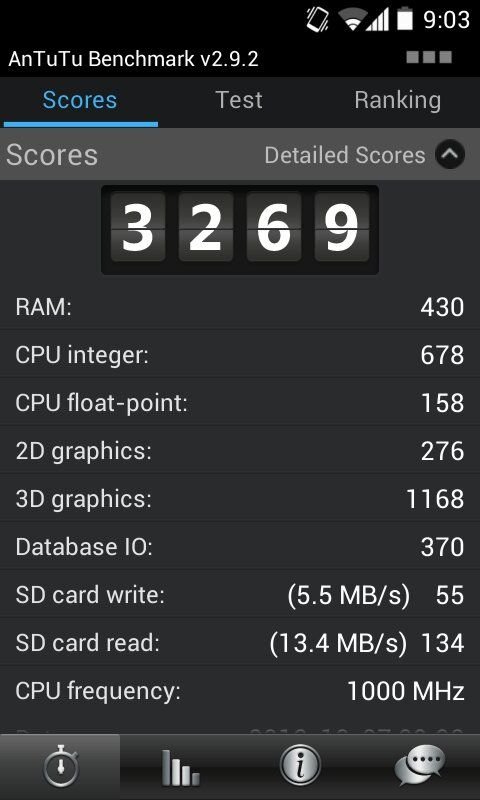Tap the AnTuTu Benchmark v2.9.2 title
The width and height of the screenshot is (480, 800).
tap(134, 59)
